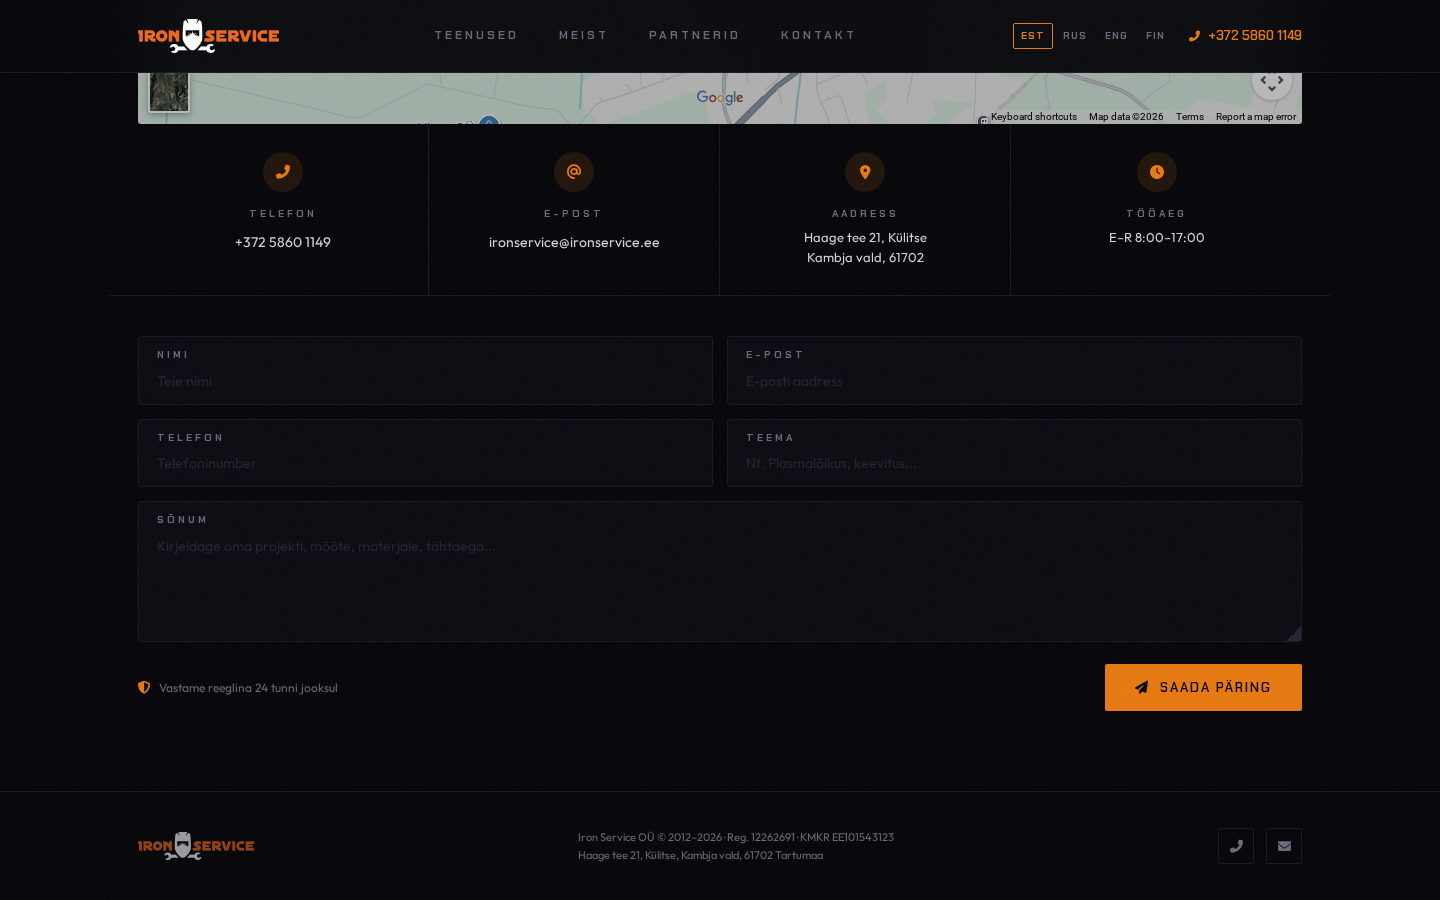This screenshot has height=900, width=1440.
Task: Click the footer envelope icon button
Action: click(x=1284, y=846)
